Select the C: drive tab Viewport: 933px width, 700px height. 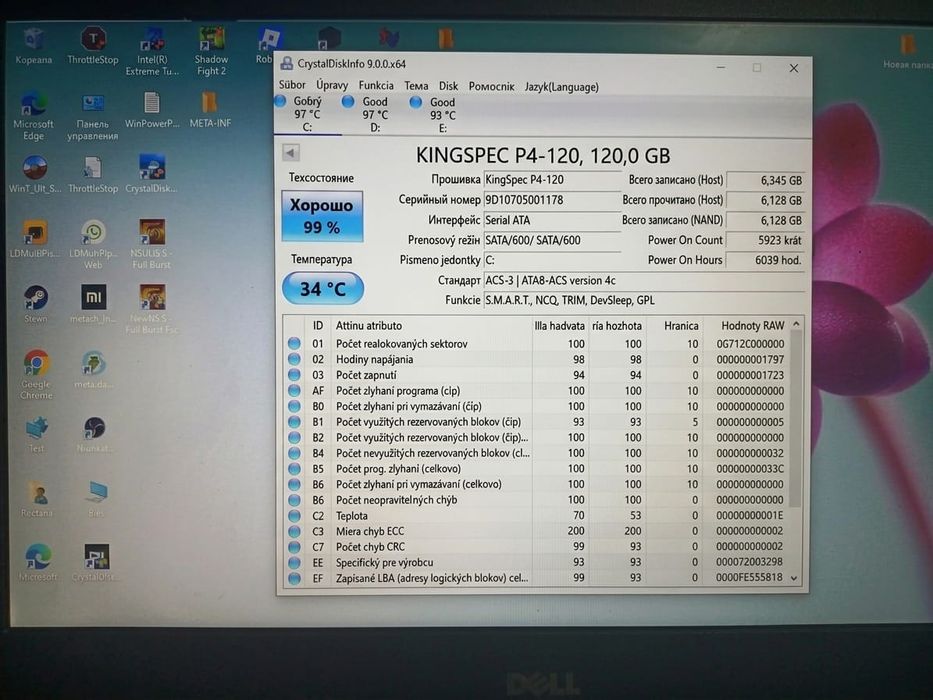click(x=307, y=114)
